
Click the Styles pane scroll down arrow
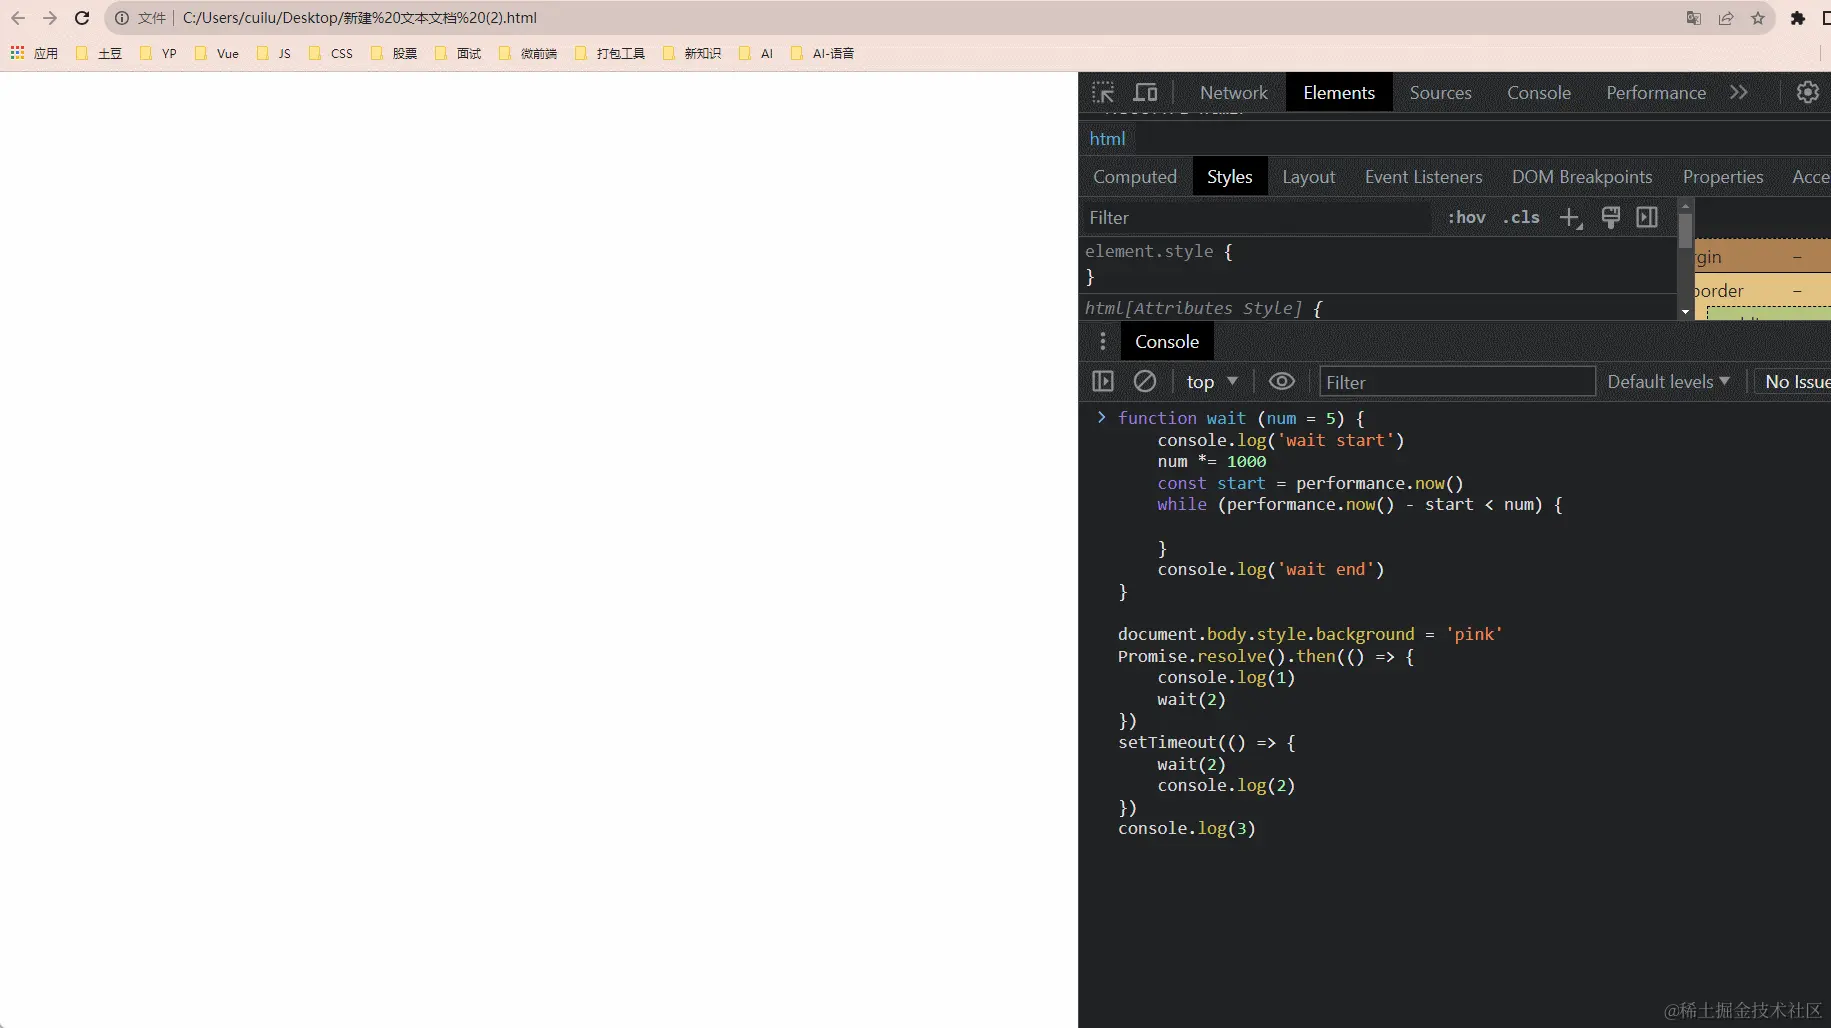(x=1685, y=312)
